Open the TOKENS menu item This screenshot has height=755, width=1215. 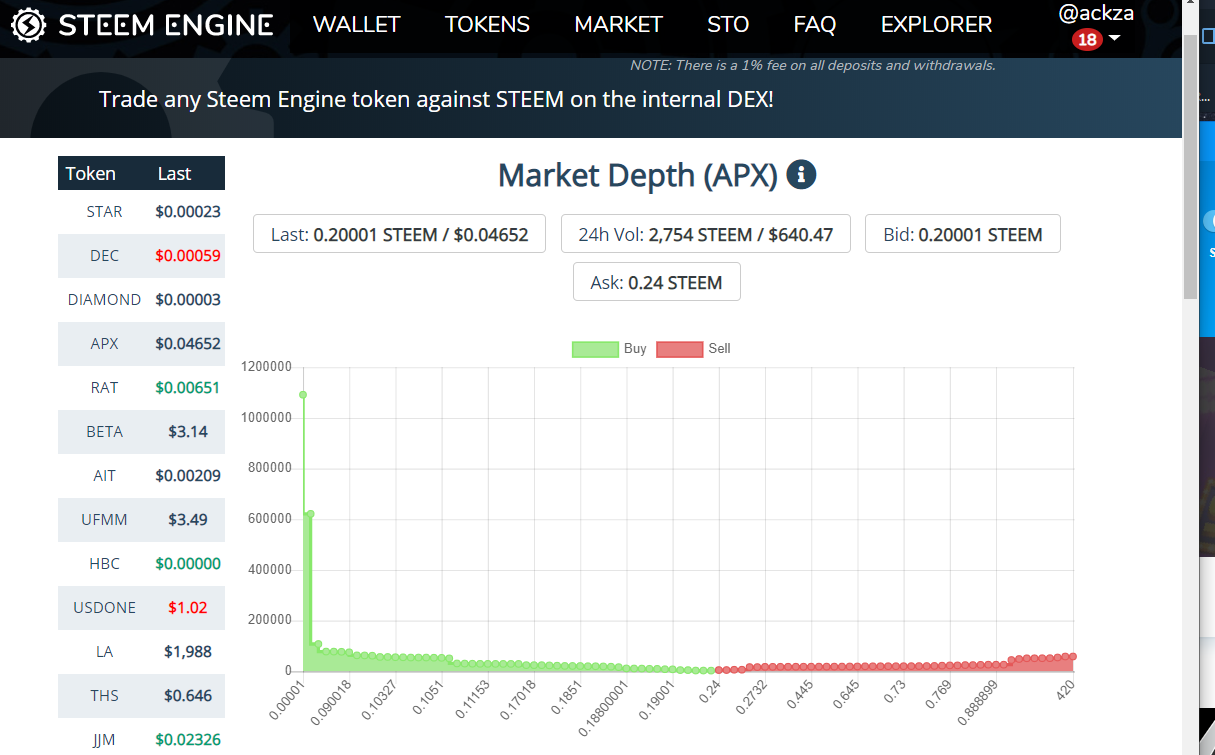(488, 25)
